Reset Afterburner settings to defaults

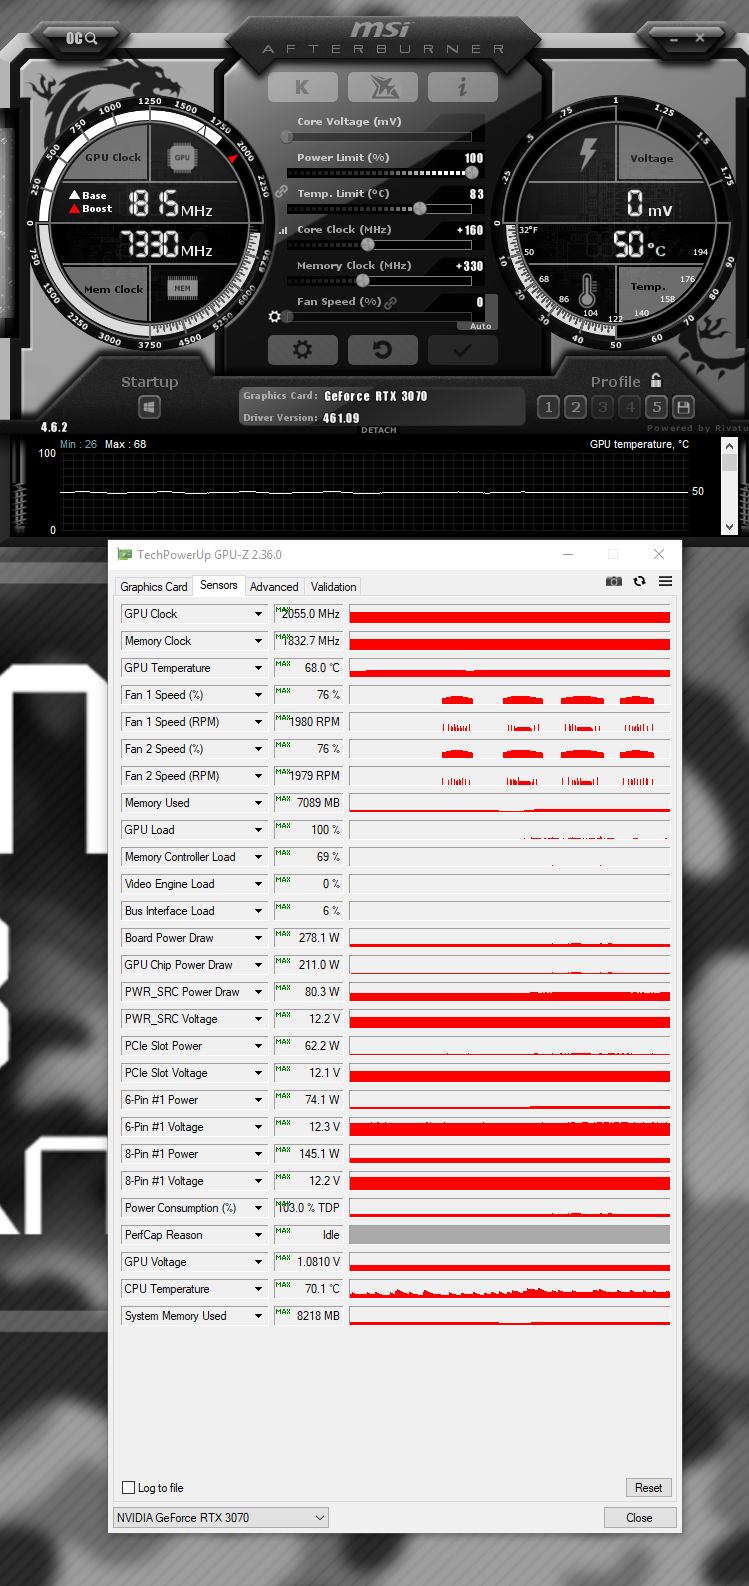coord(382,350)
